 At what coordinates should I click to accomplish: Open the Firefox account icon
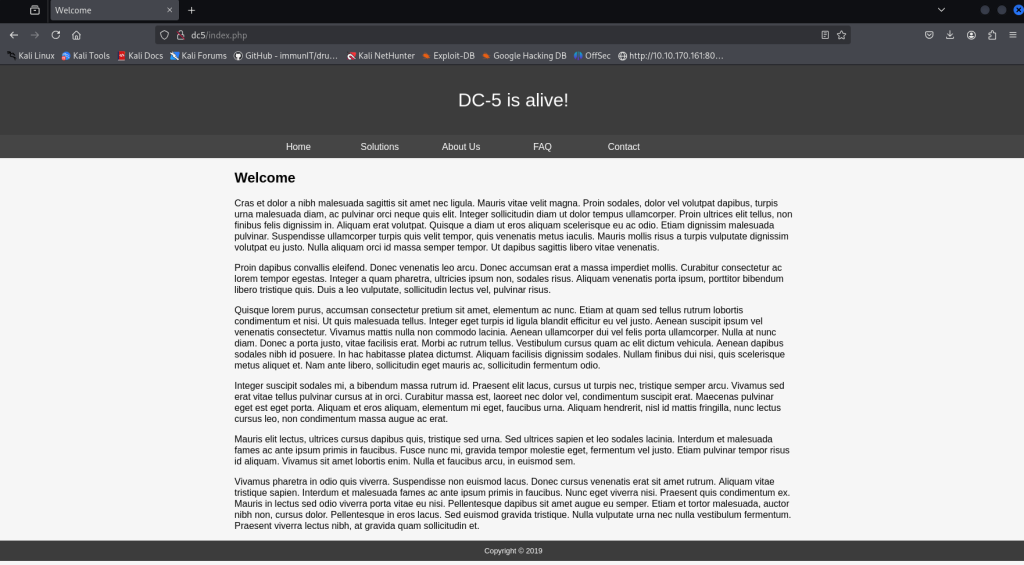coord(971,34)
